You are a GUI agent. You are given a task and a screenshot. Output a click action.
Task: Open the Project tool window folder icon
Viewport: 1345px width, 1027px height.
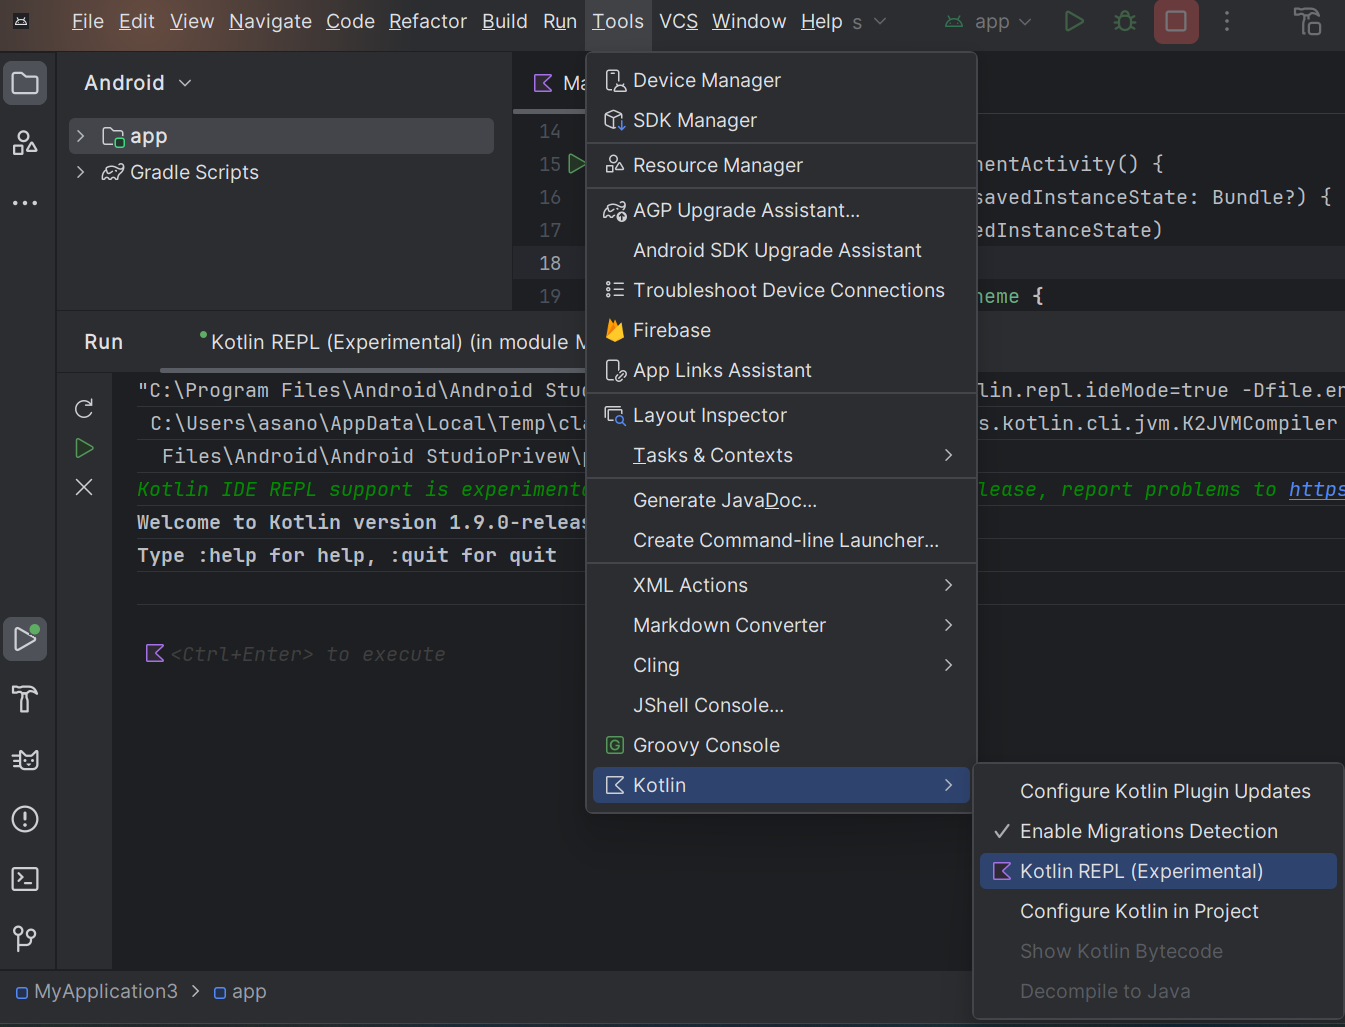(x=25, y=83)
